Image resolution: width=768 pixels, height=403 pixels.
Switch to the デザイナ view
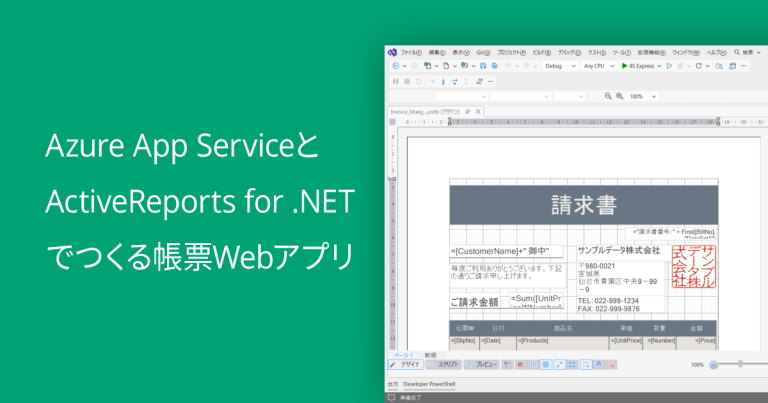click(406, 365)
